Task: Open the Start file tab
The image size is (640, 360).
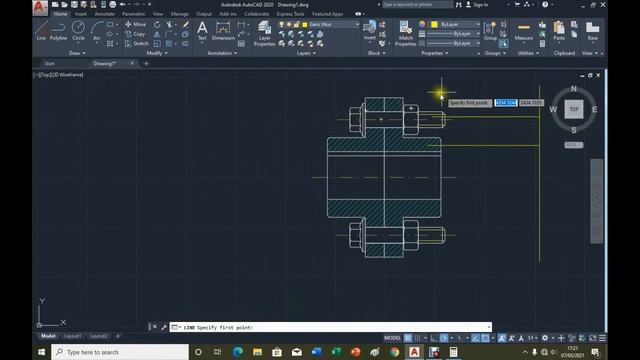Action: [x=49, y=63]
